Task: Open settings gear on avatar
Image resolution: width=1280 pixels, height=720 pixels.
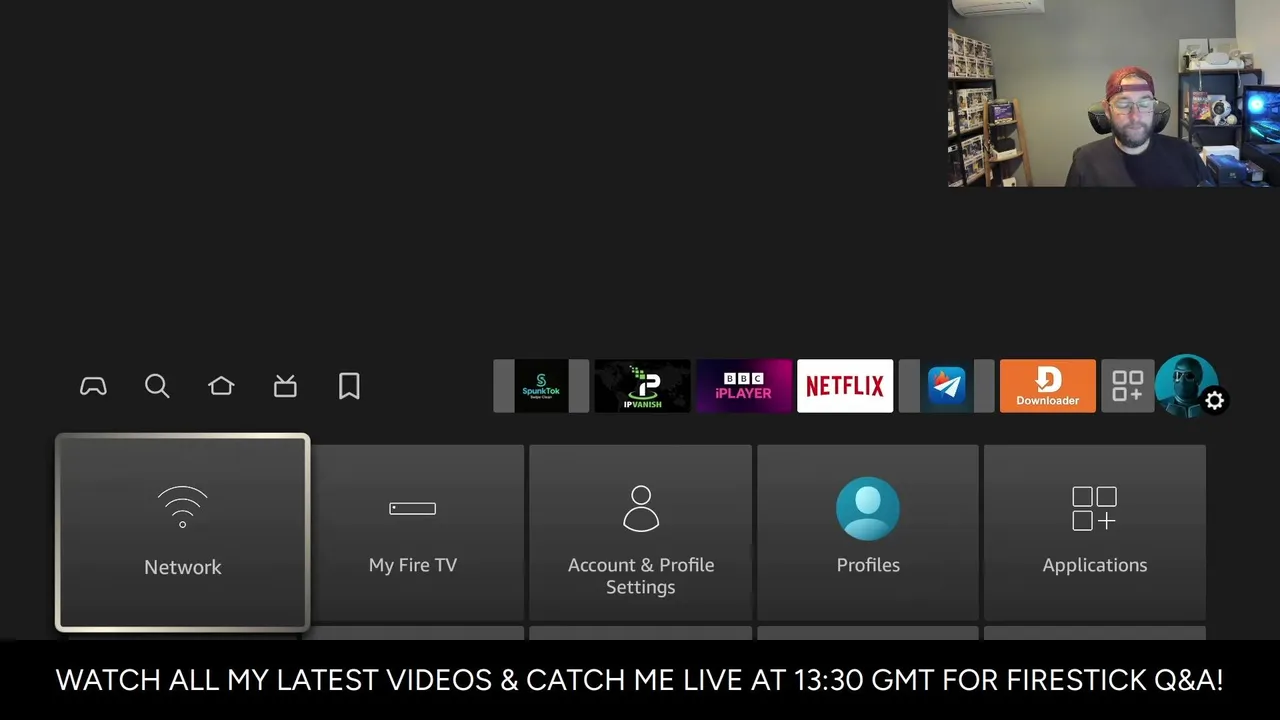Action: tap(1214, 401)
